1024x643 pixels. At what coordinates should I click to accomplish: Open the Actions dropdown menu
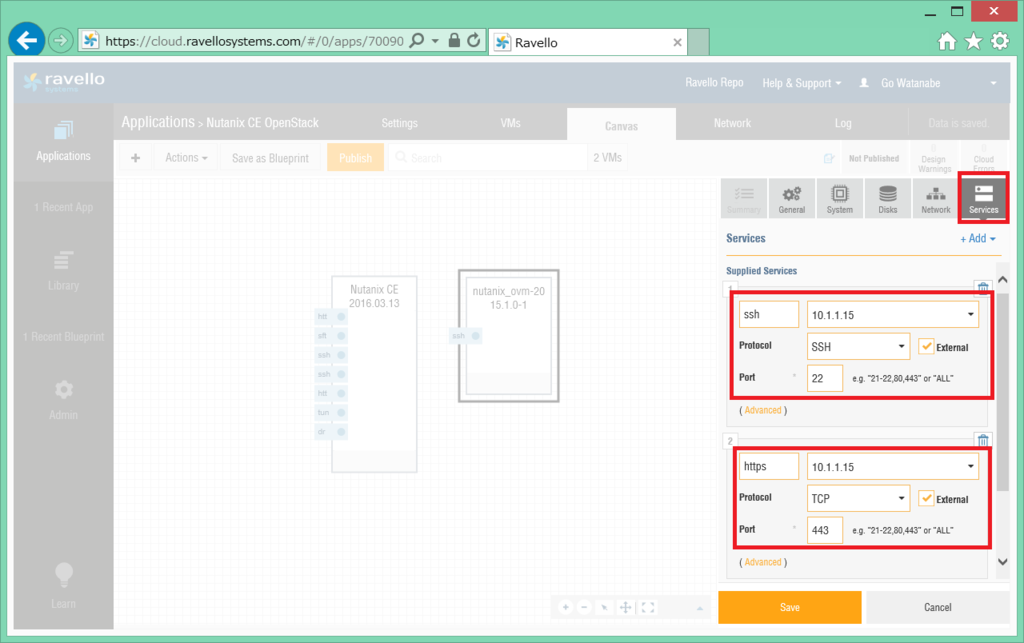point(186,158)
